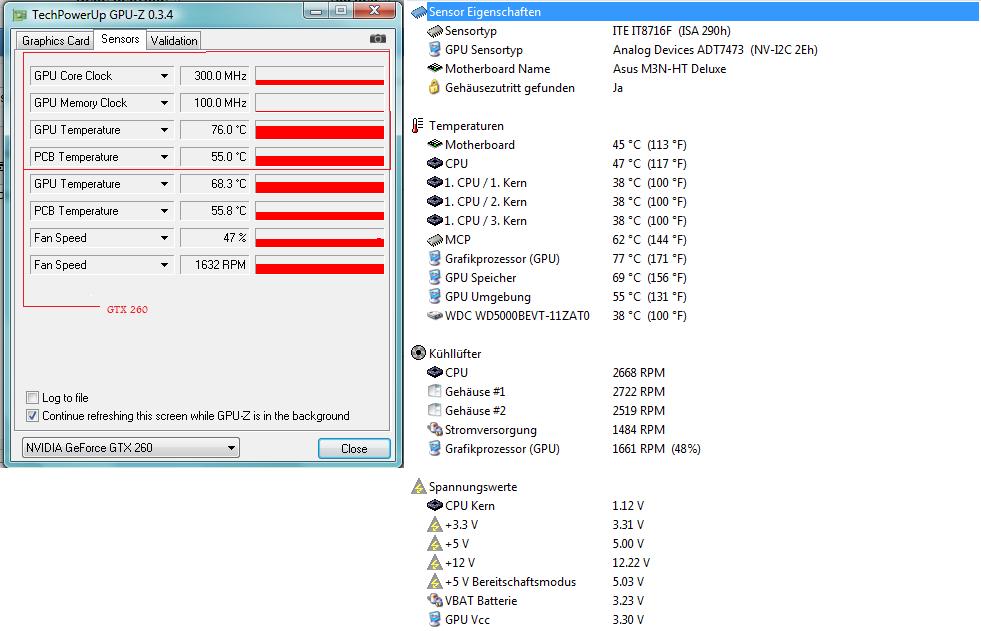Select the icon for 1. CPU / 2. Kern

click(435, 201)
